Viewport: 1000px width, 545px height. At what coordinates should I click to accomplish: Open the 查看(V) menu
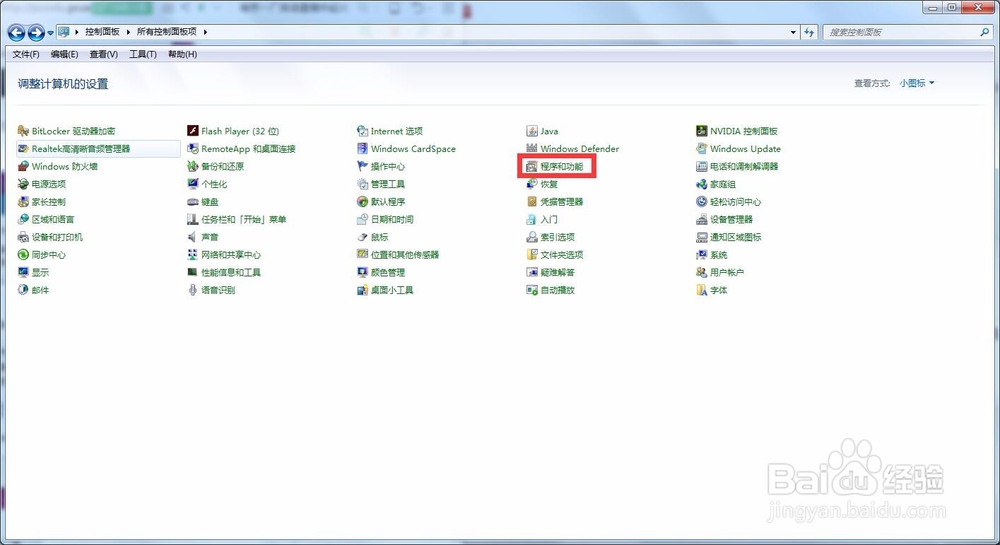(103, 54)
